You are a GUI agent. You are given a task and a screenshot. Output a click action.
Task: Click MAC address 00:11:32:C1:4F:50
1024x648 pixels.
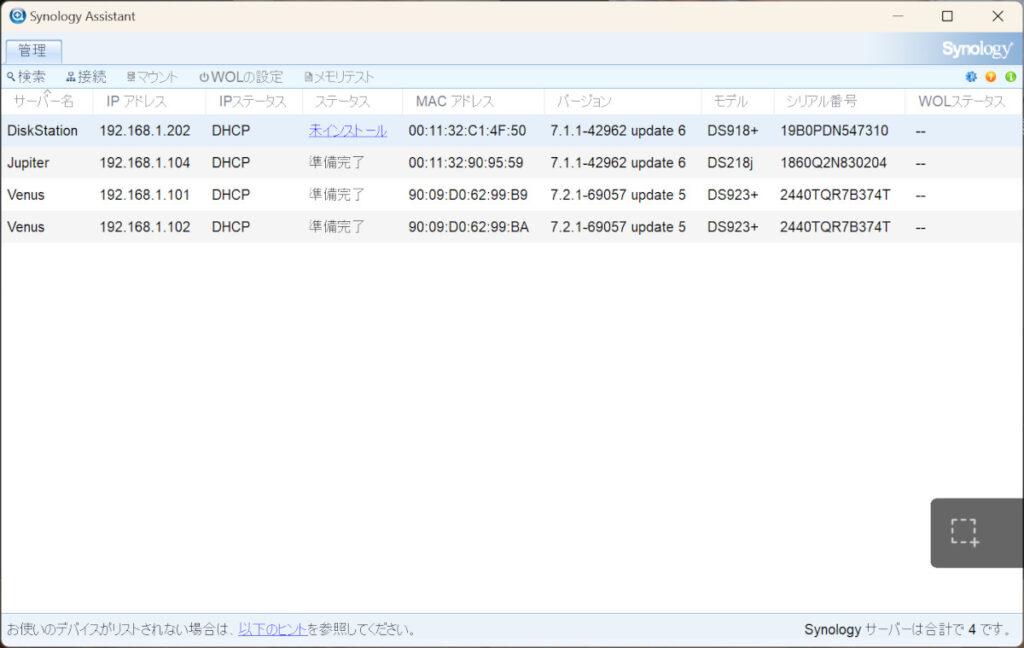[x=467, y=131]
